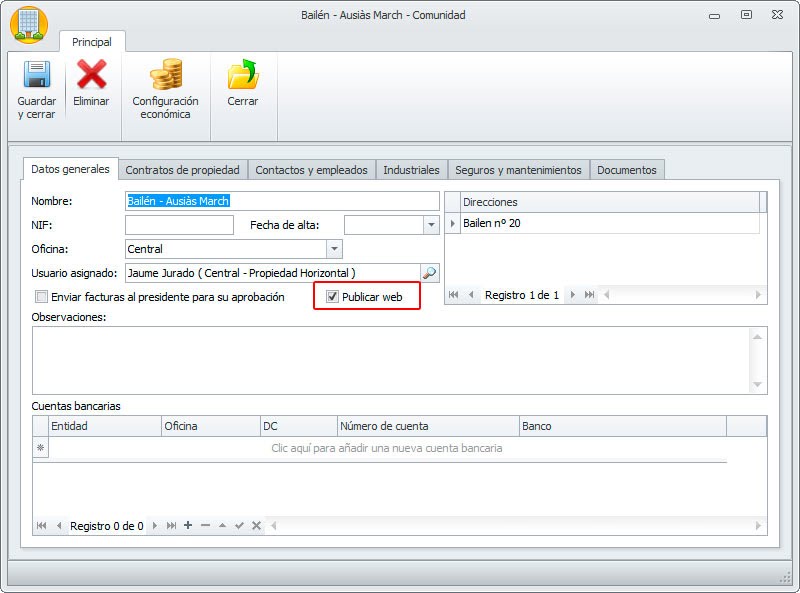Toggle Enviar facturas al presidente checkbox
The image size is (800, 593).
tap(41, 296)
